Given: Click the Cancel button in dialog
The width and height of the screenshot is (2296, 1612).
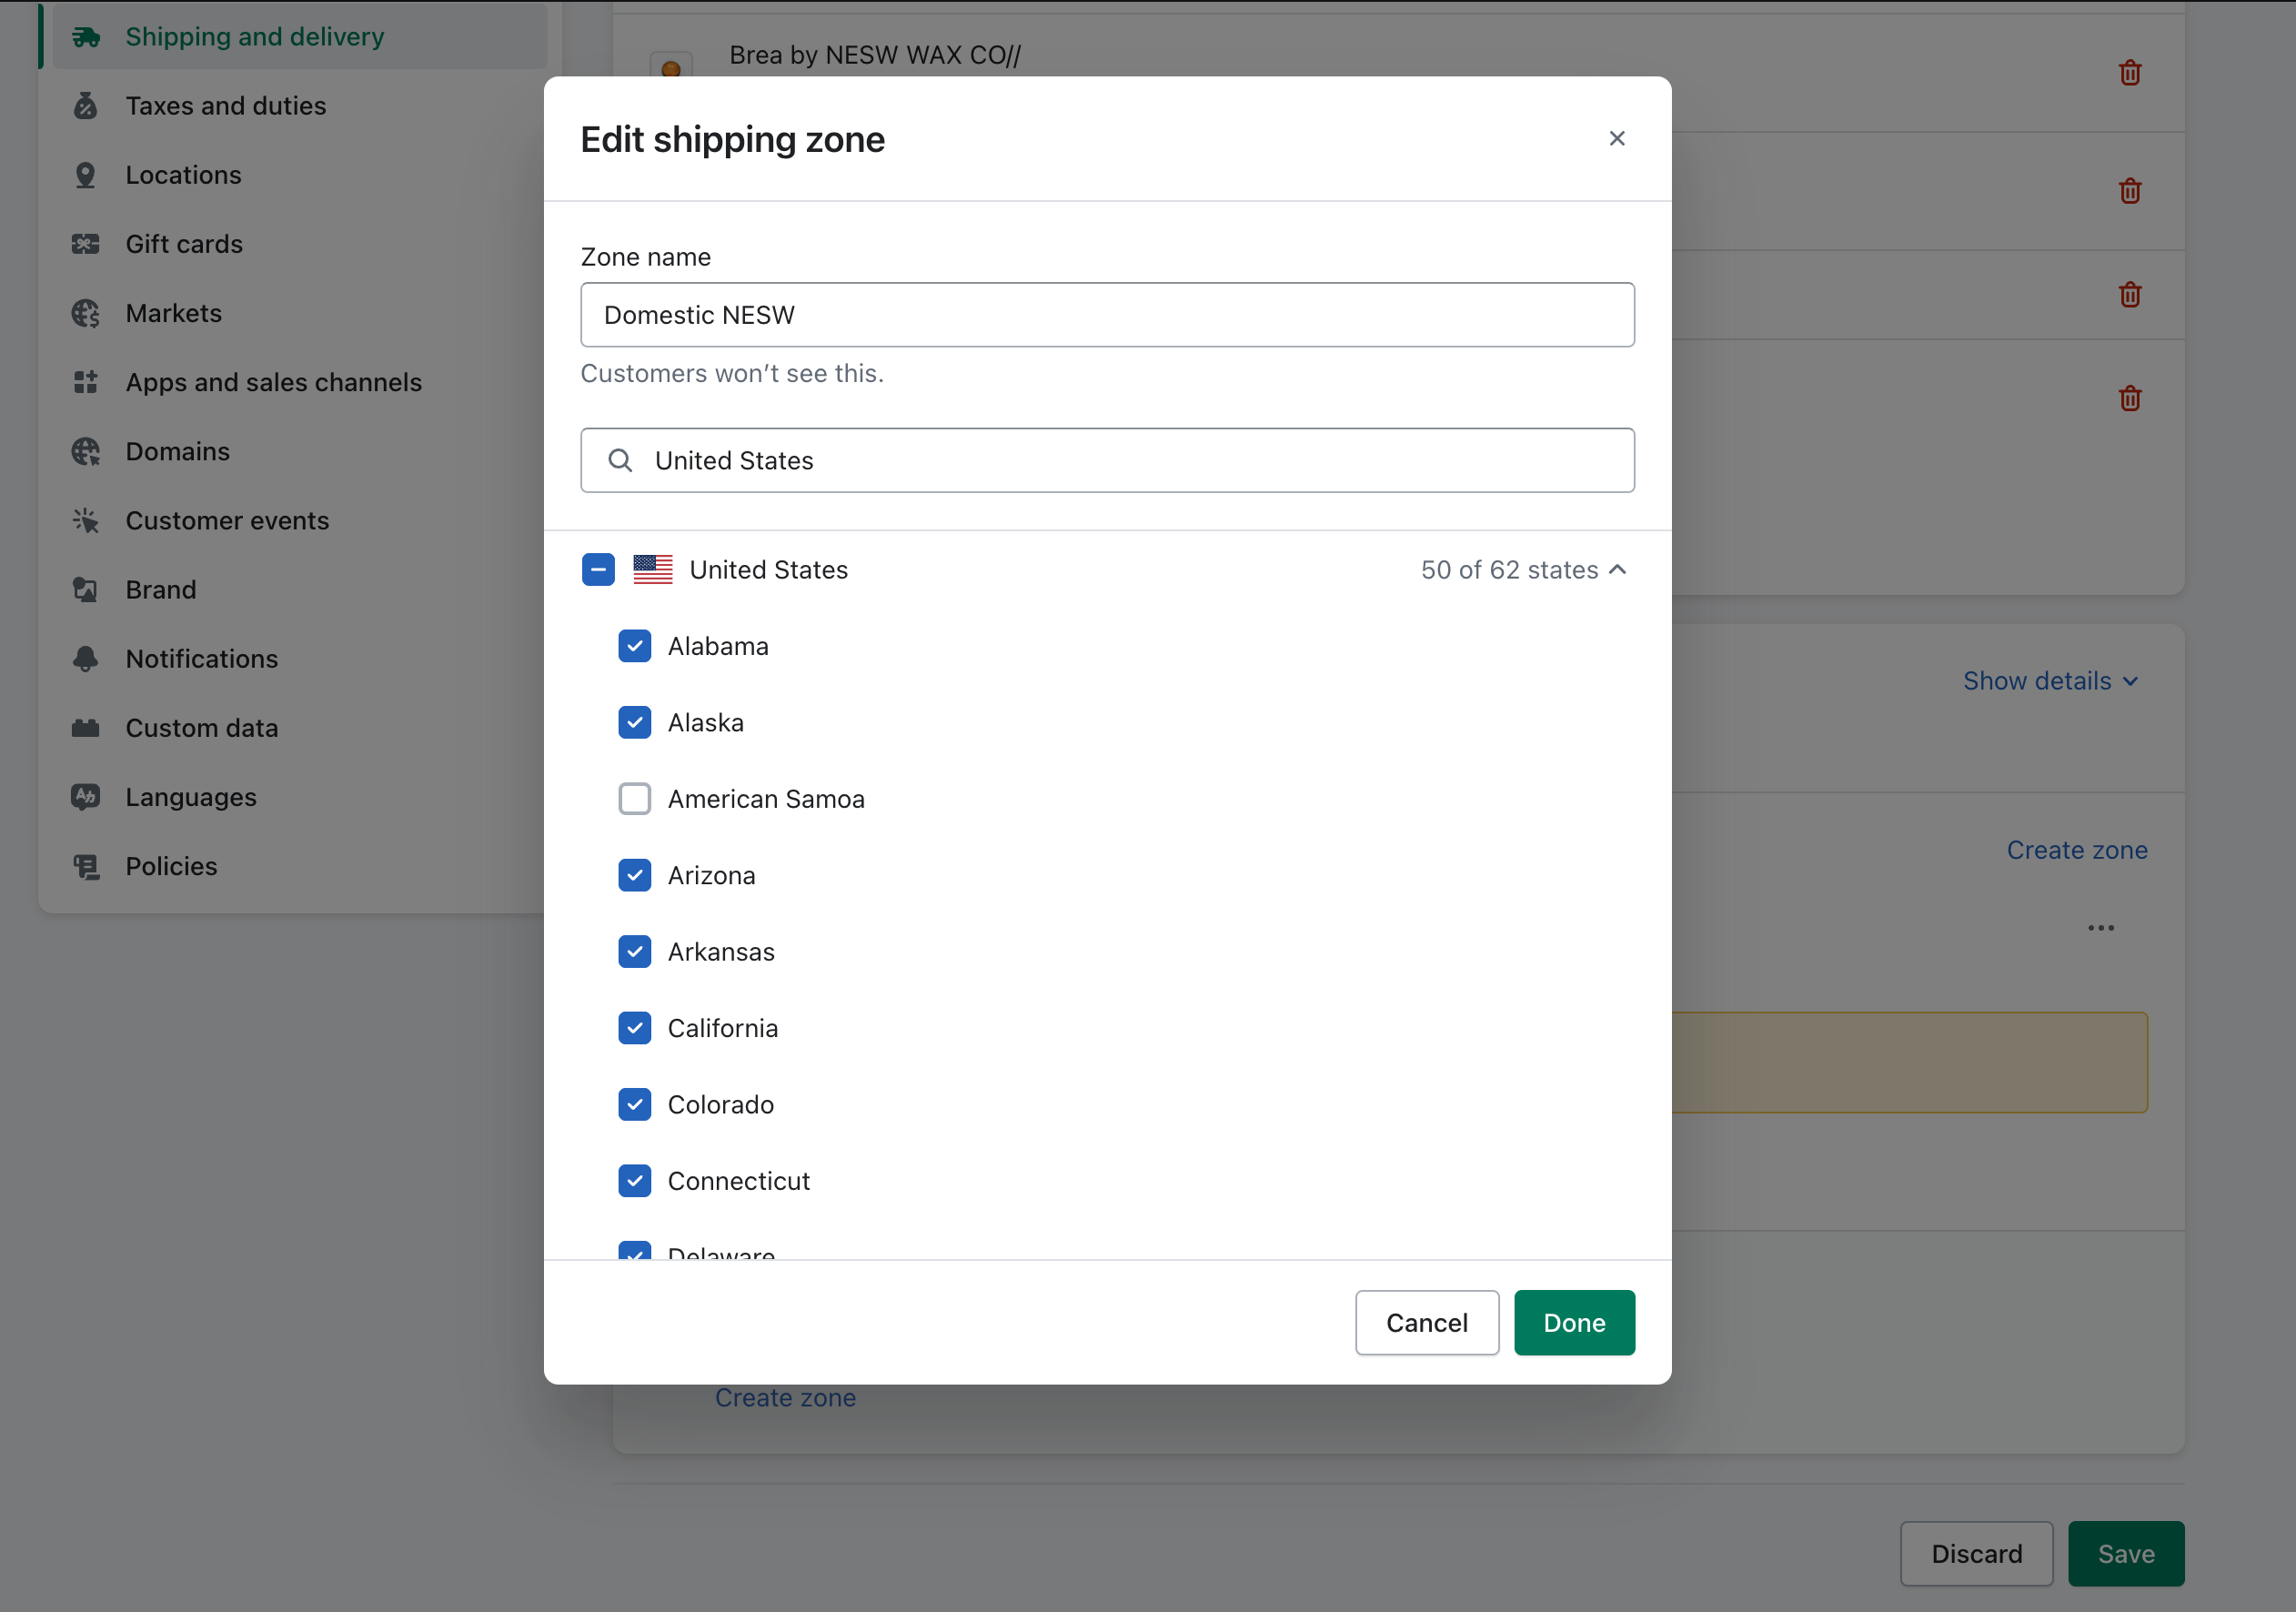Looking at the screenshot, I should pyautogui.click(x=1426, y=1323).
